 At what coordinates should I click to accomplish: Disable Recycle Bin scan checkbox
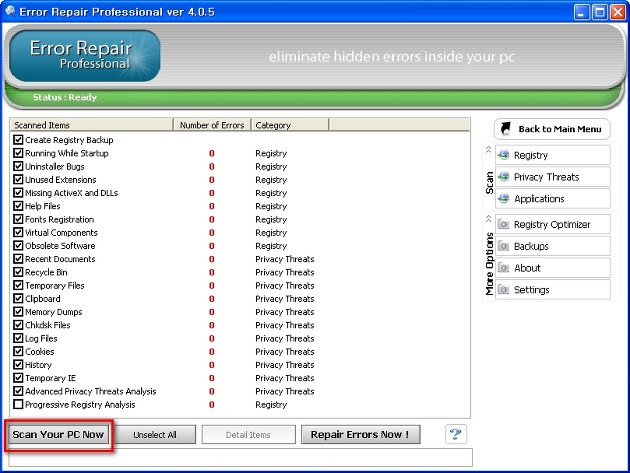pos(18,272)
